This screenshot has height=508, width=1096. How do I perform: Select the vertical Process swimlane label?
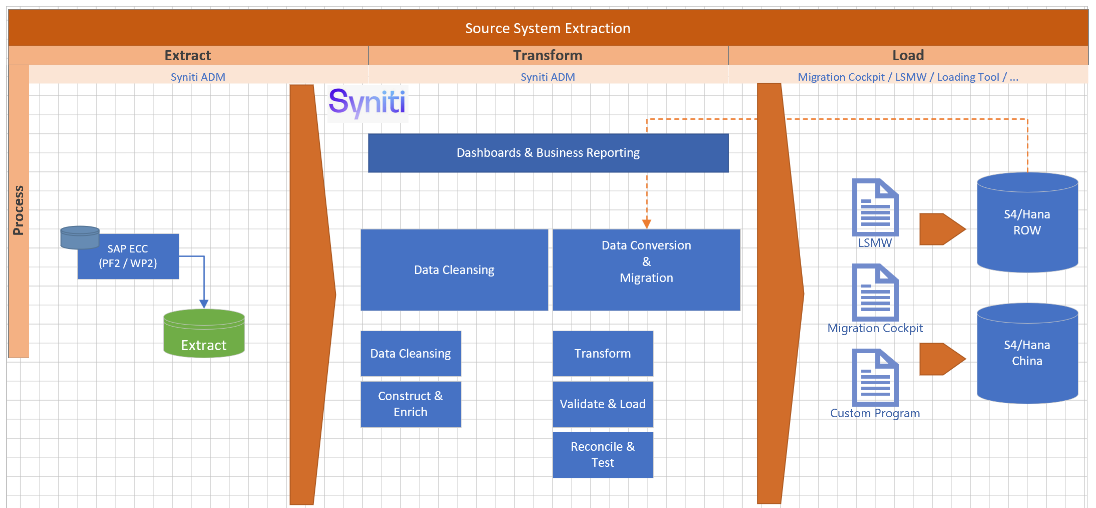point(18,210)
